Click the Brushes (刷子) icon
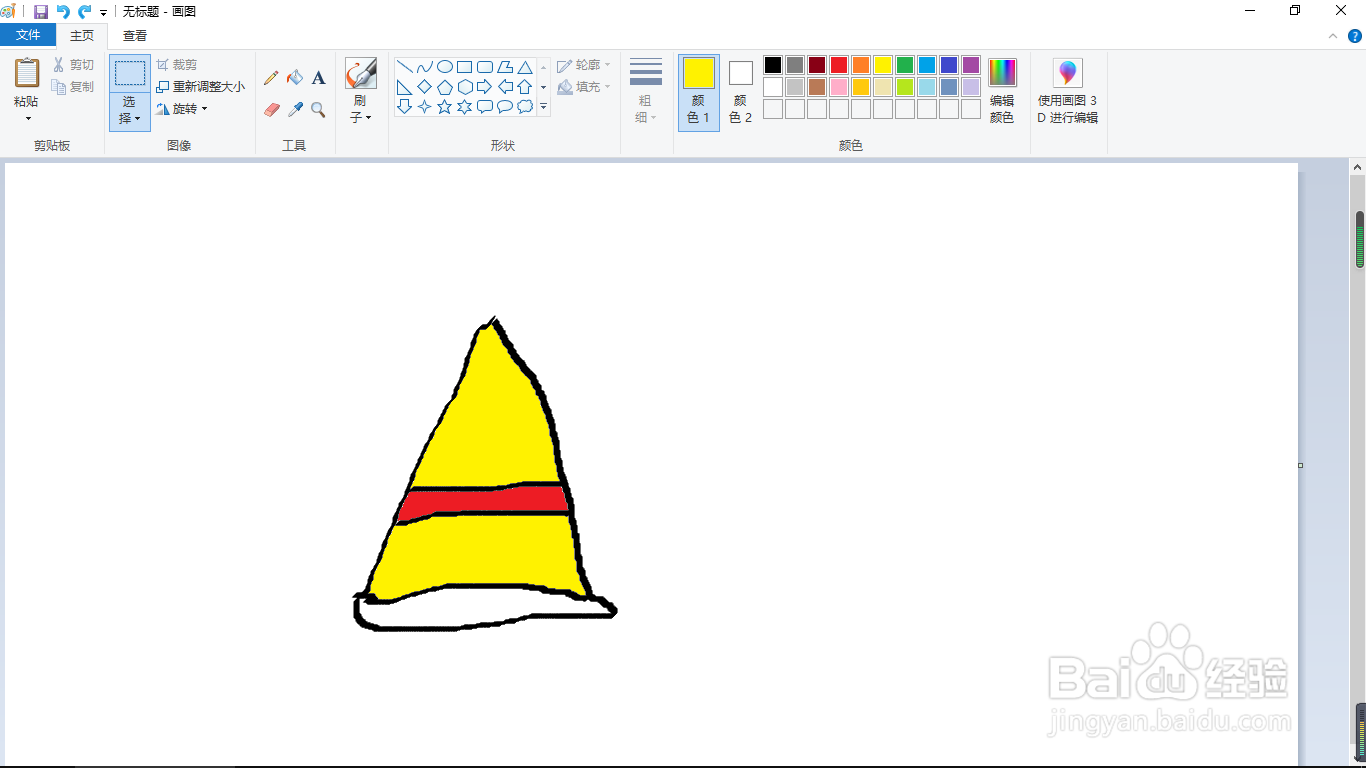 361,73
